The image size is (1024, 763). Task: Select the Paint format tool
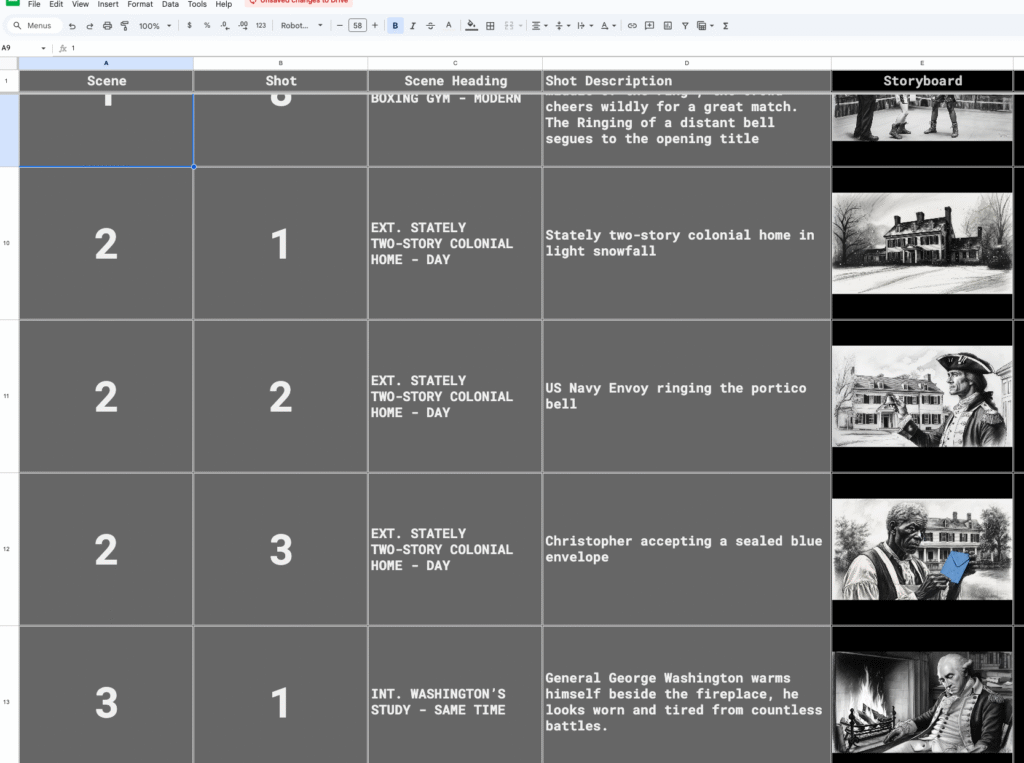125,26
